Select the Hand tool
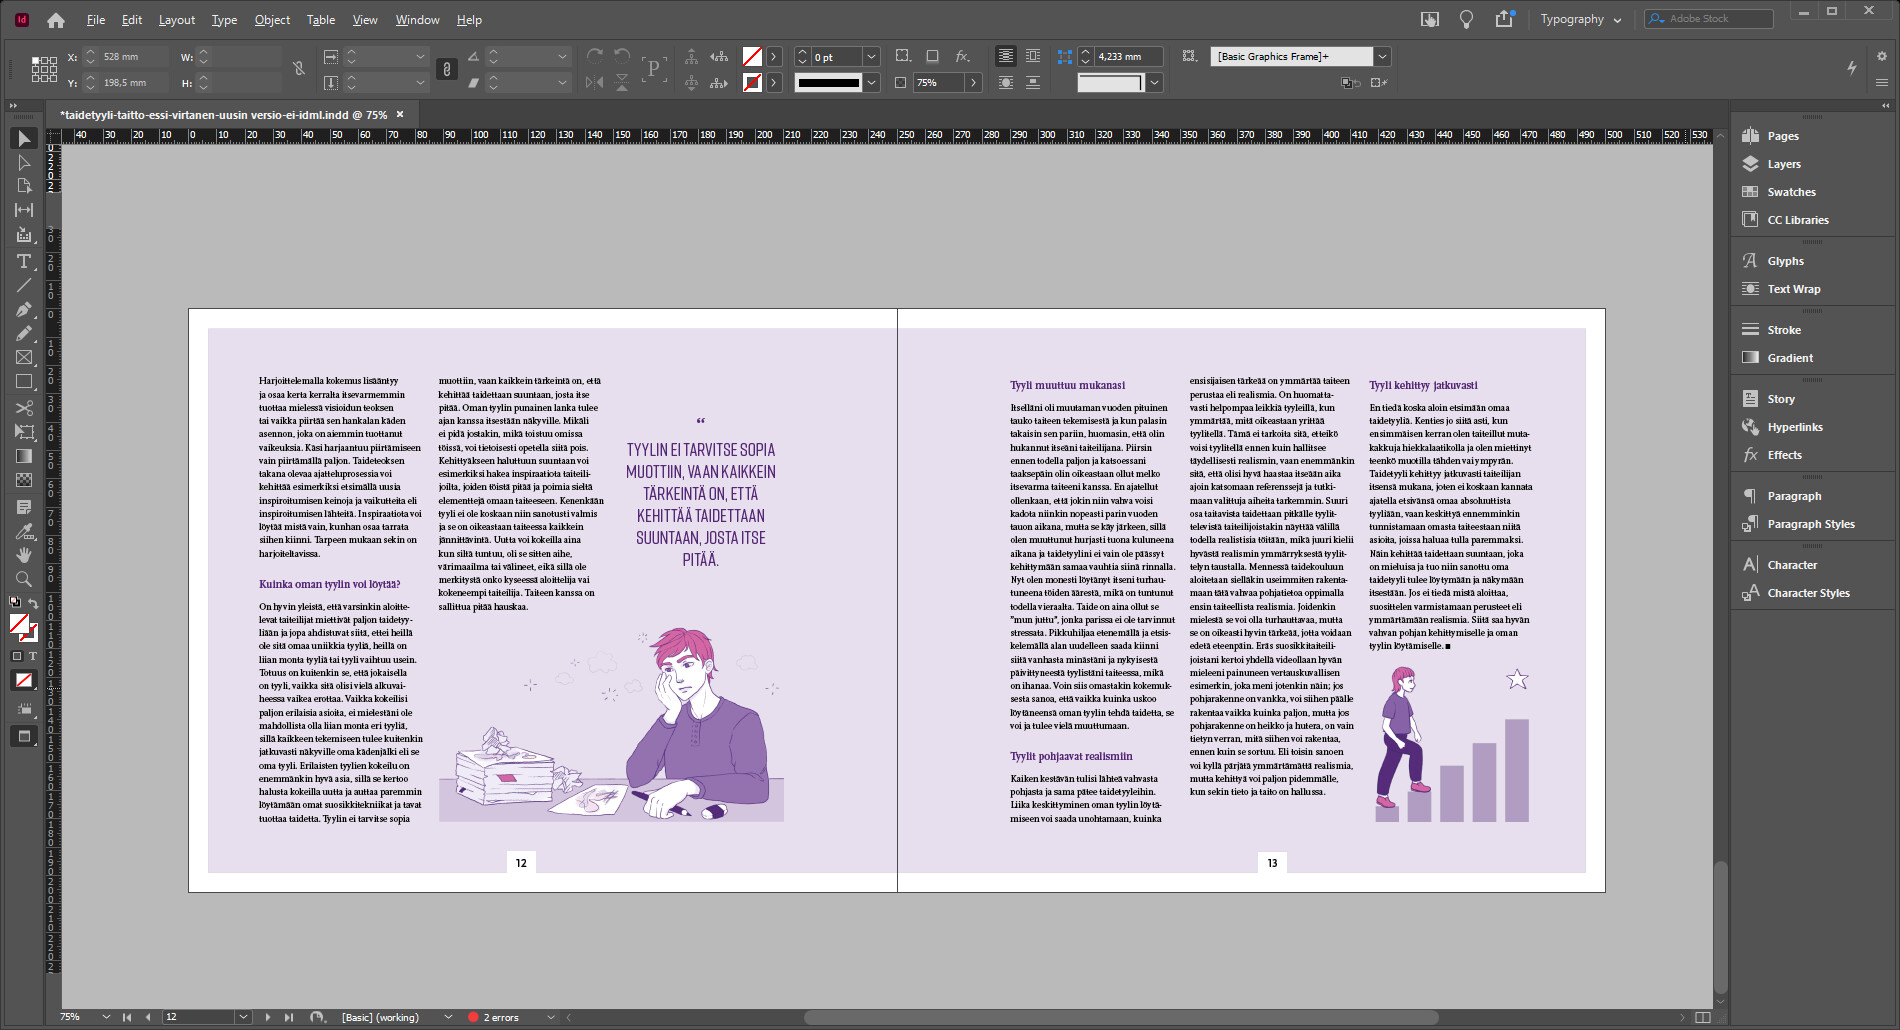Screen dimensions: 1900x1030 [24, 554]
